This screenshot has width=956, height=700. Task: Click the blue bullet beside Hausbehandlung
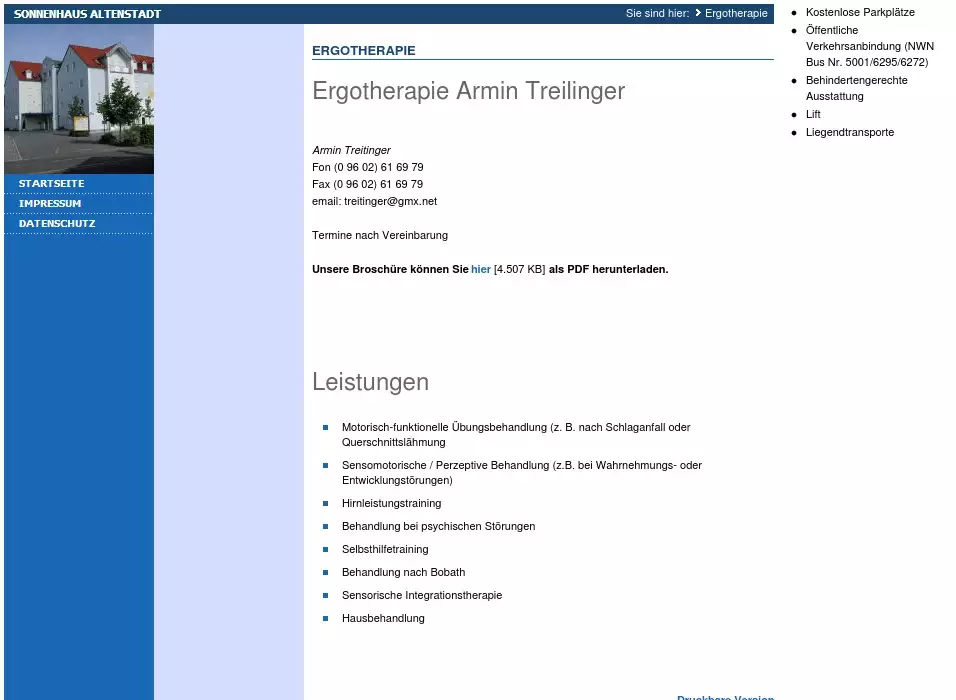(x=325, y=619)
